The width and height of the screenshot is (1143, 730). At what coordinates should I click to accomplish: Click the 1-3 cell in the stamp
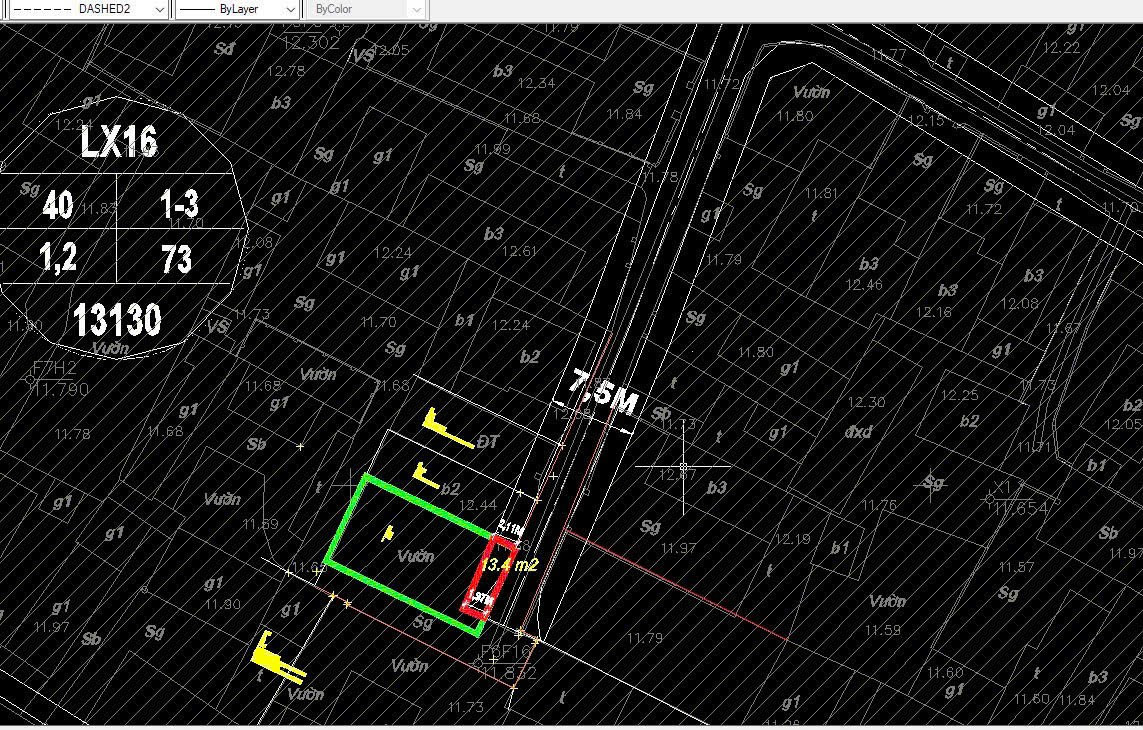point(179,206)
